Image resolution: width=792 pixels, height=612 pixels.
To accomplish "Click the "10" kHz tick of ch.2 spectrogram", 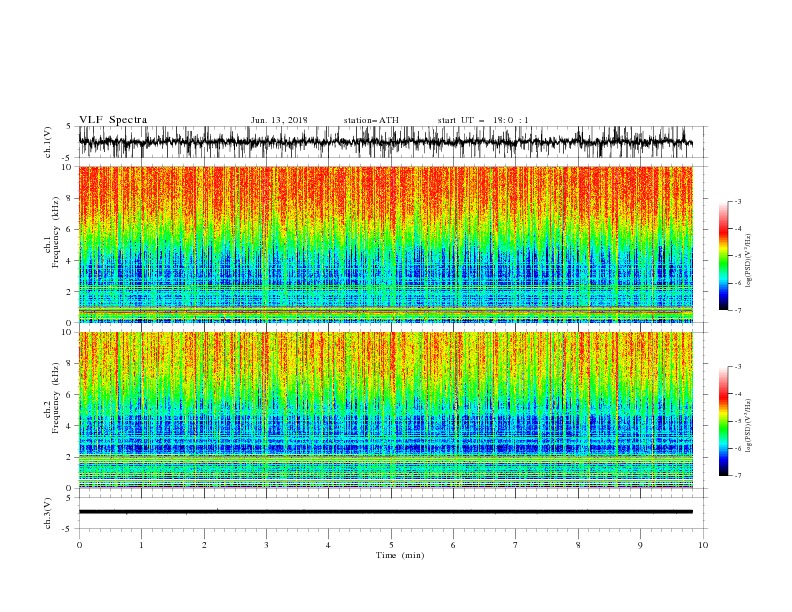I will [x=68, y=332].
